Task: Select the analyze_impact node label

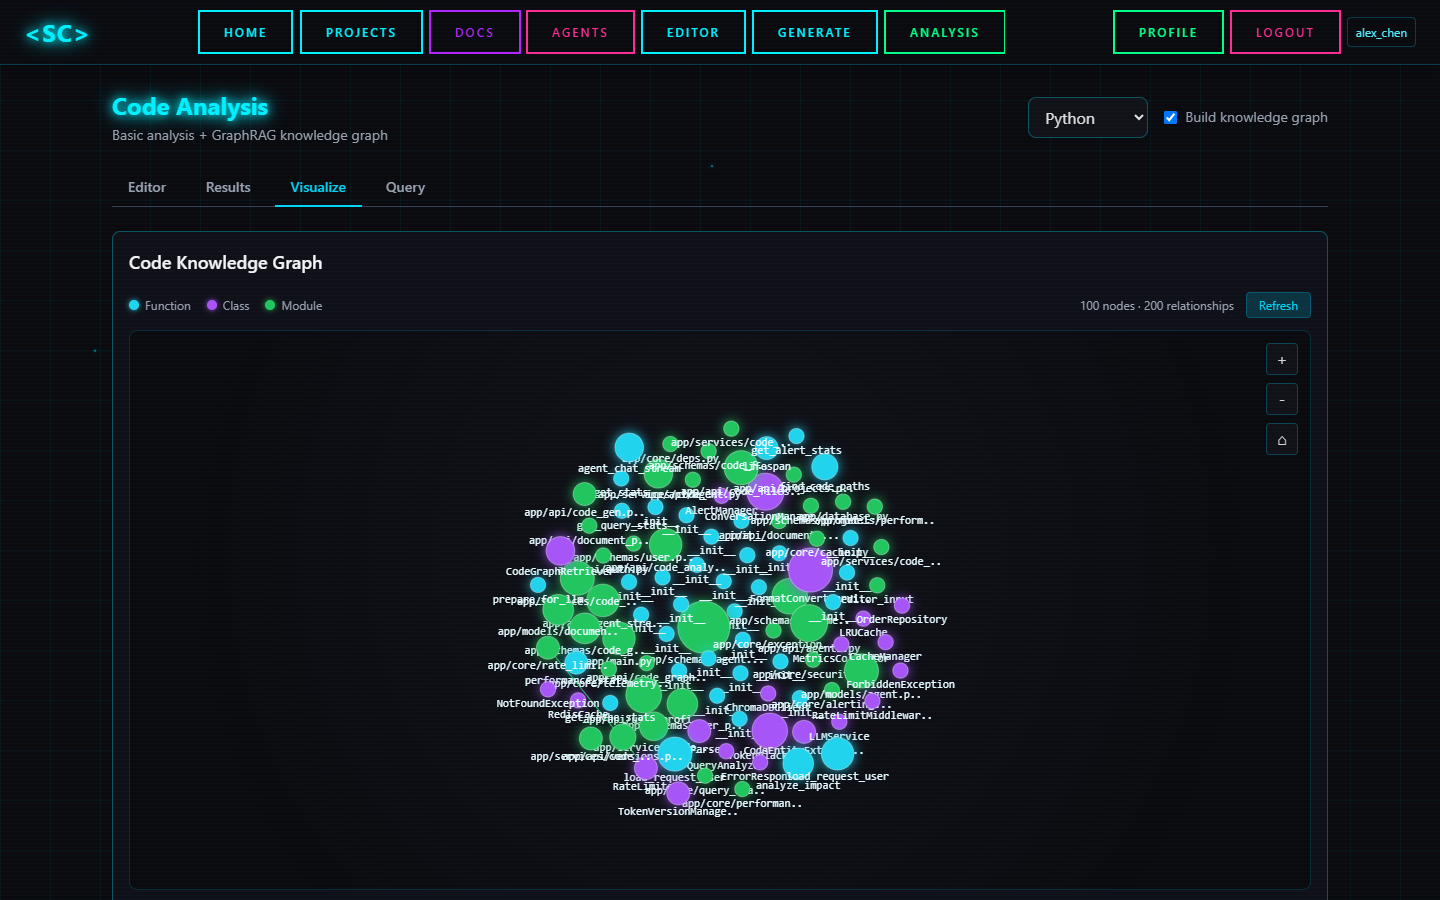Action: (x=798, y=785)
